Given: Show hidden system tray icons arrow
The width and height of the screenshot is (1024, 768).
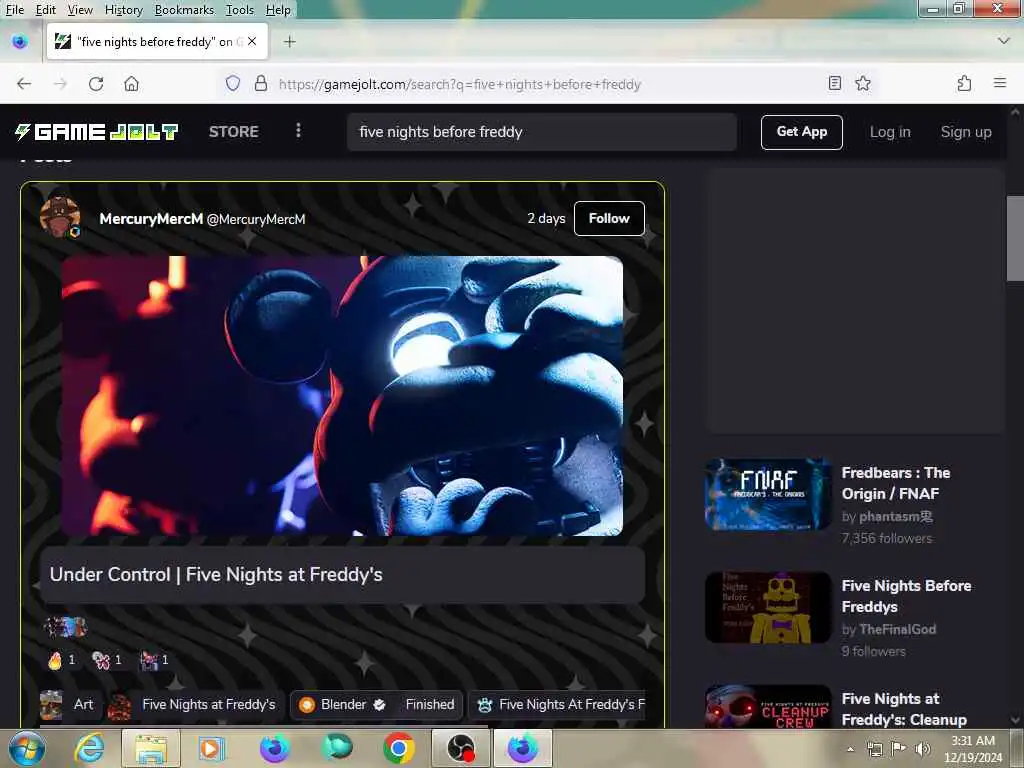Looking at the screenshot, I should click(x=850, y=749).
